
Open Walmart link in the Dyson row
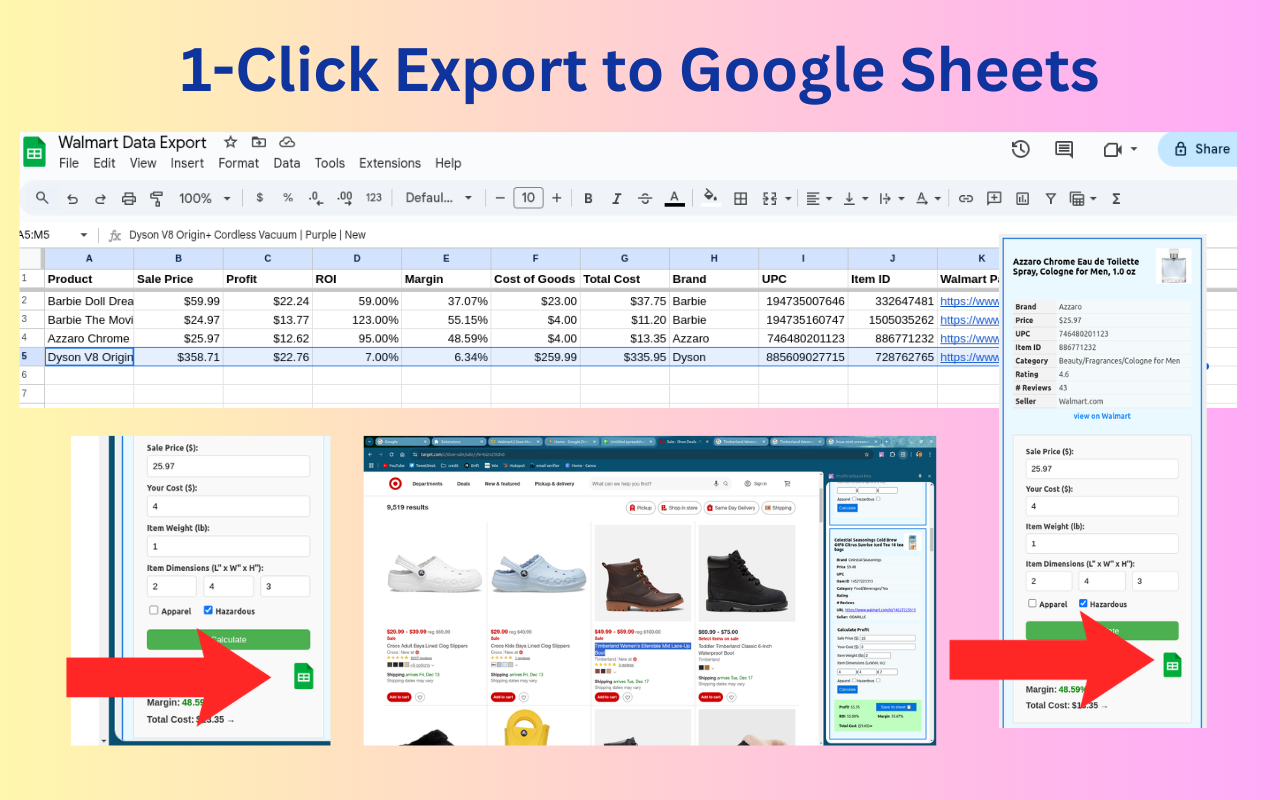coord(969,357)
